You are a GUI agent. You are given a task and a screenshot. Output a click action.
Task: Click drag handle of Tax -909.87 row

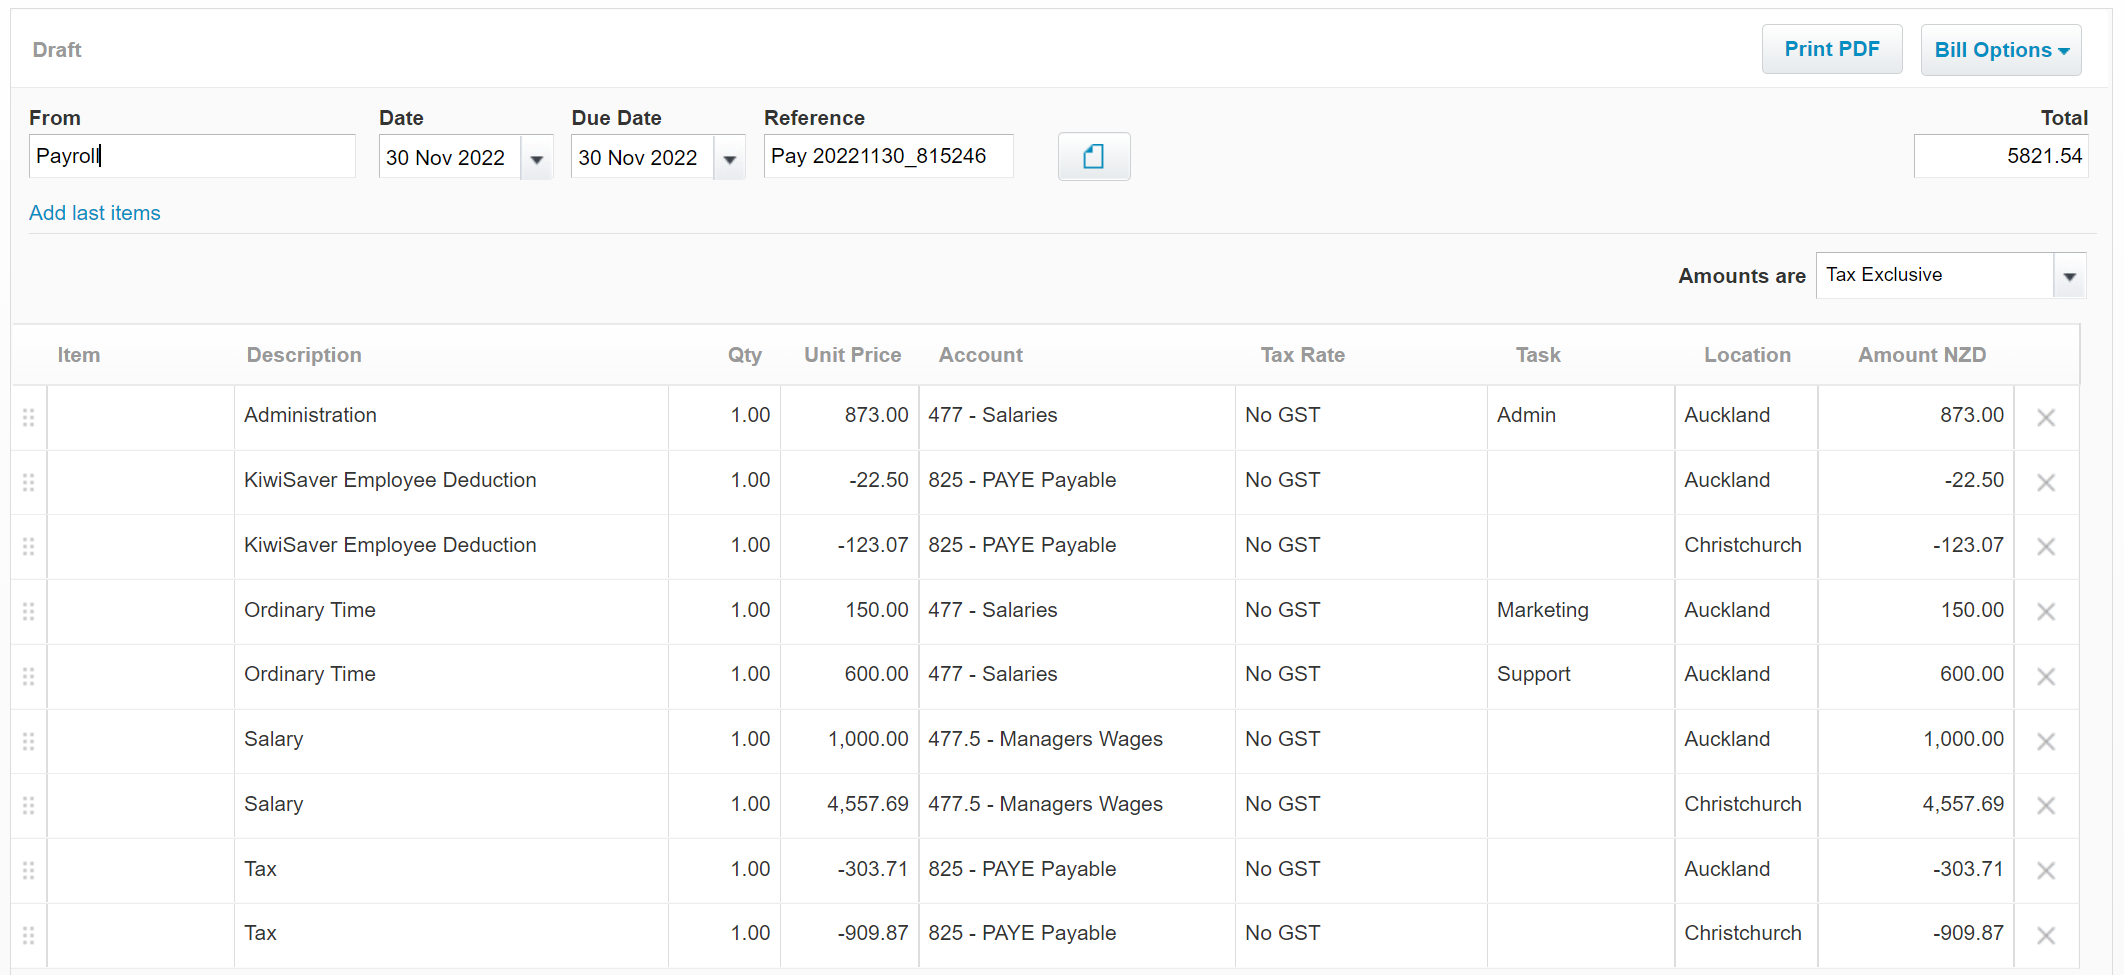coord(29,935)
